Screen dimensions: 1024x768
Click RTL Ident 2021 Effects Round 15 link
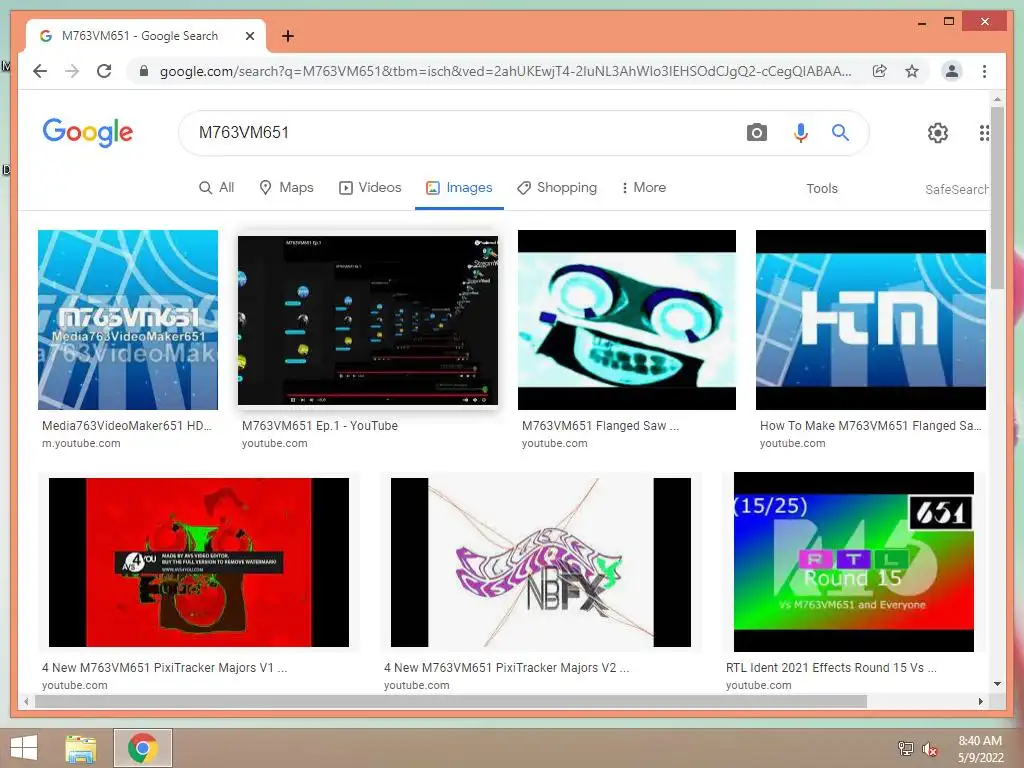[831, 667]
